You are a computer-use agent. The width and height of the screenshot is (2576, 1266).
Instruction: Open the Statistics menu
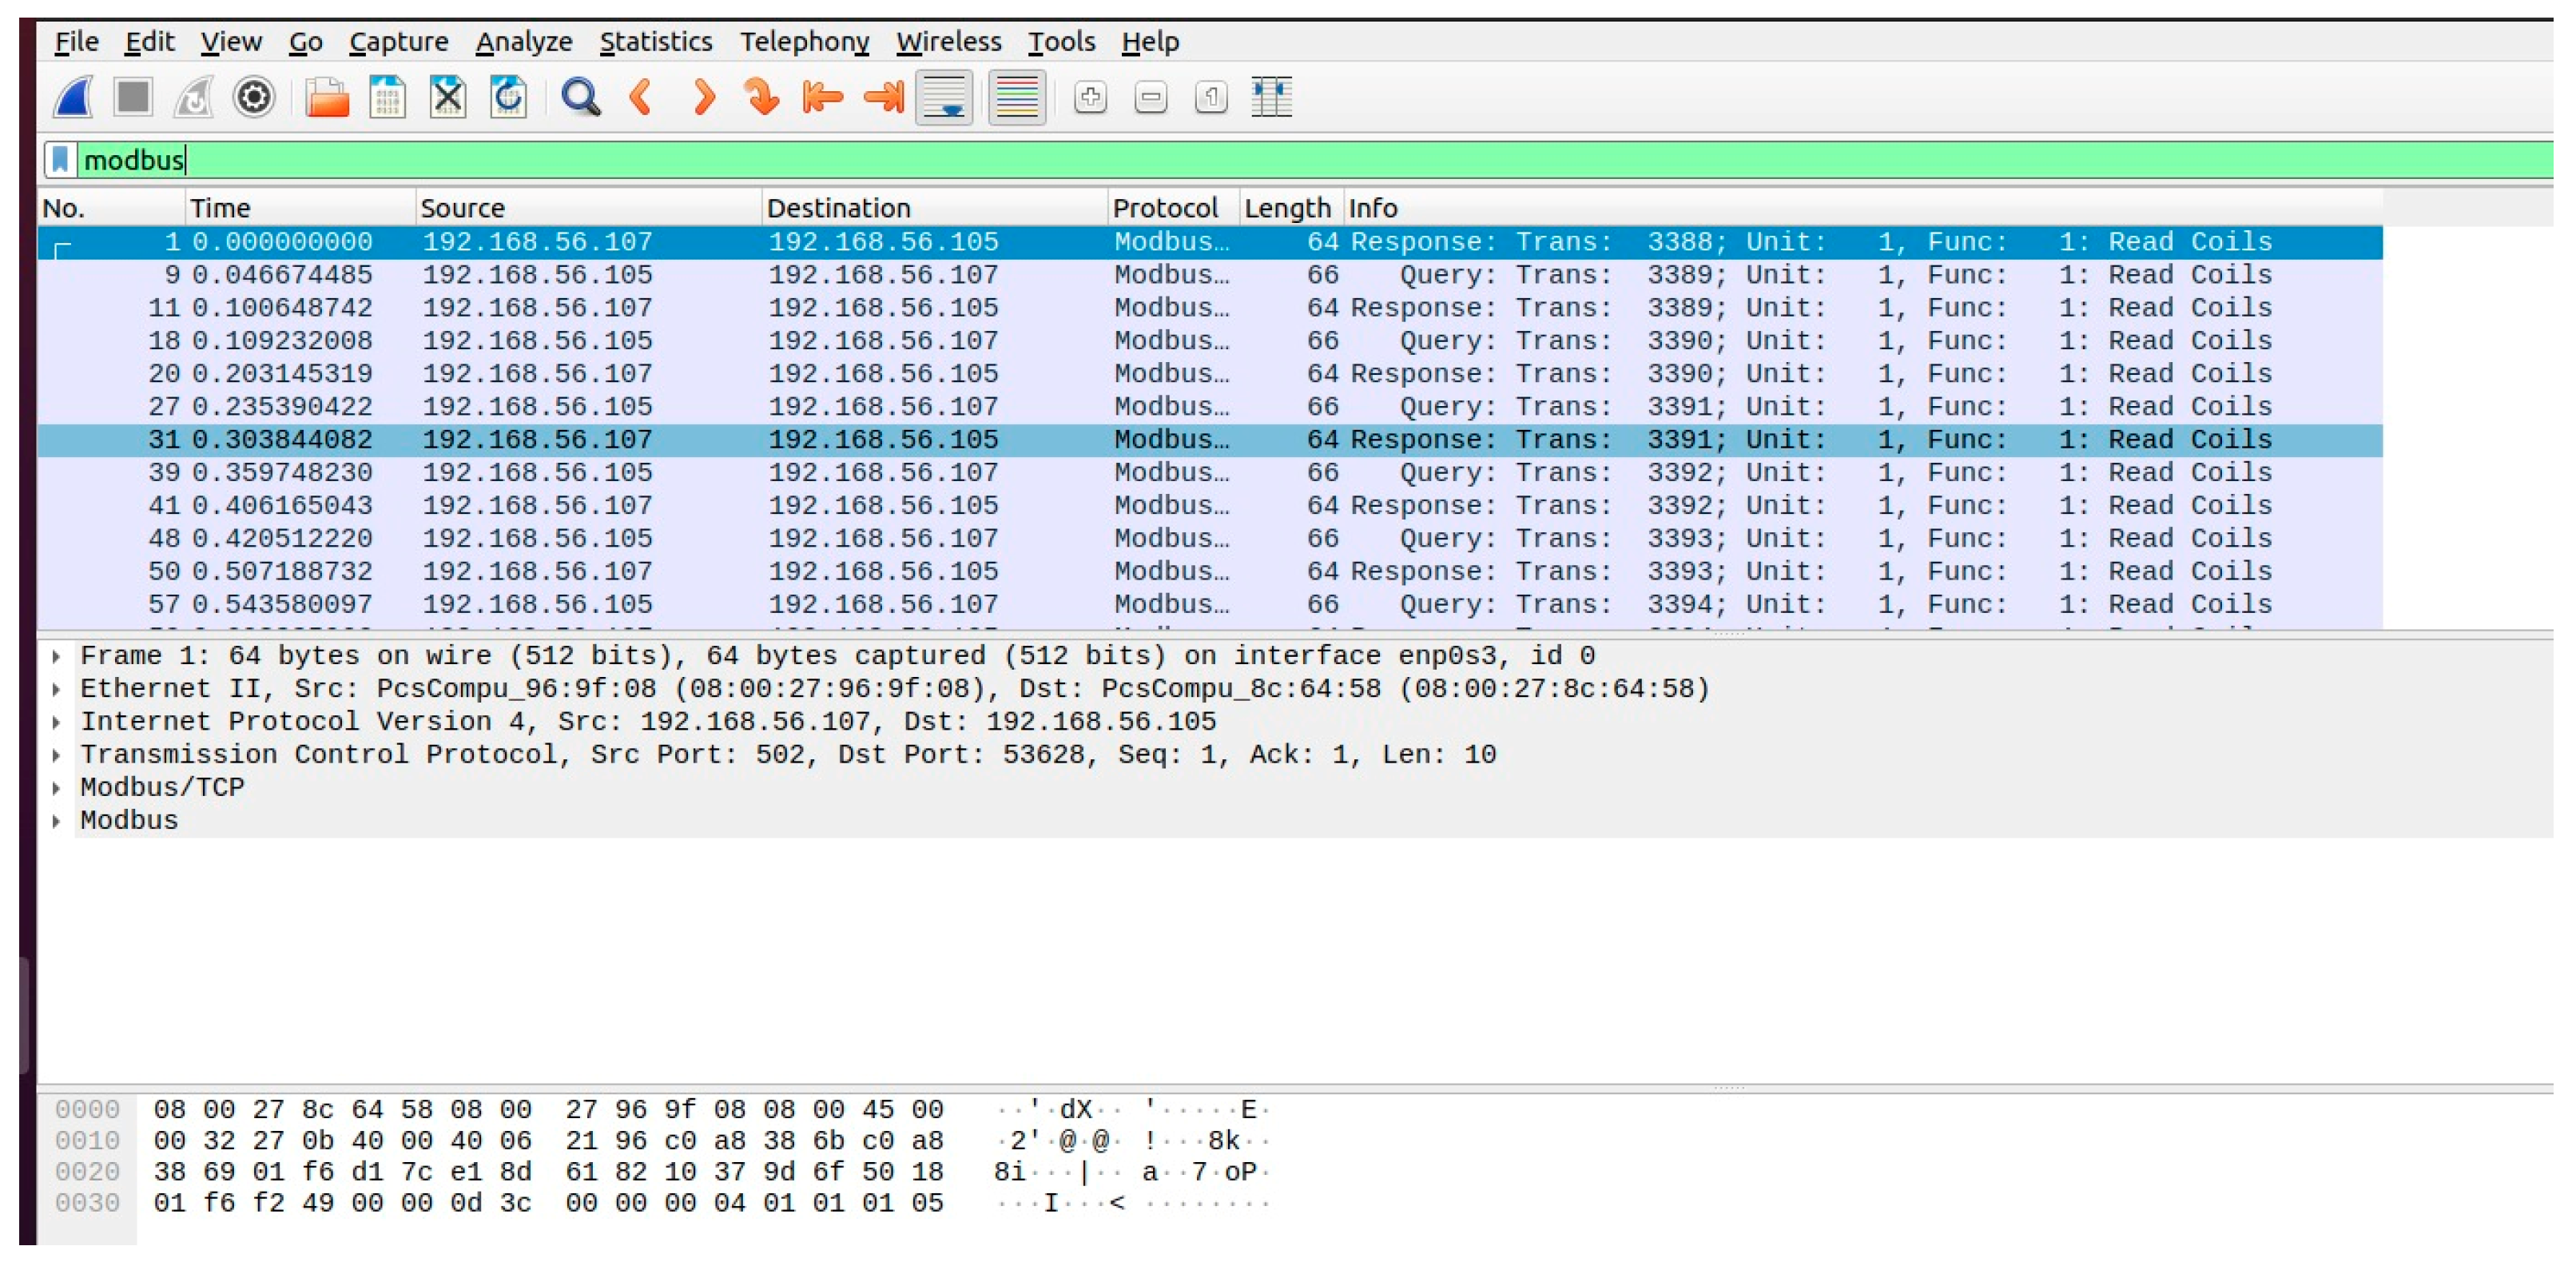655,41
